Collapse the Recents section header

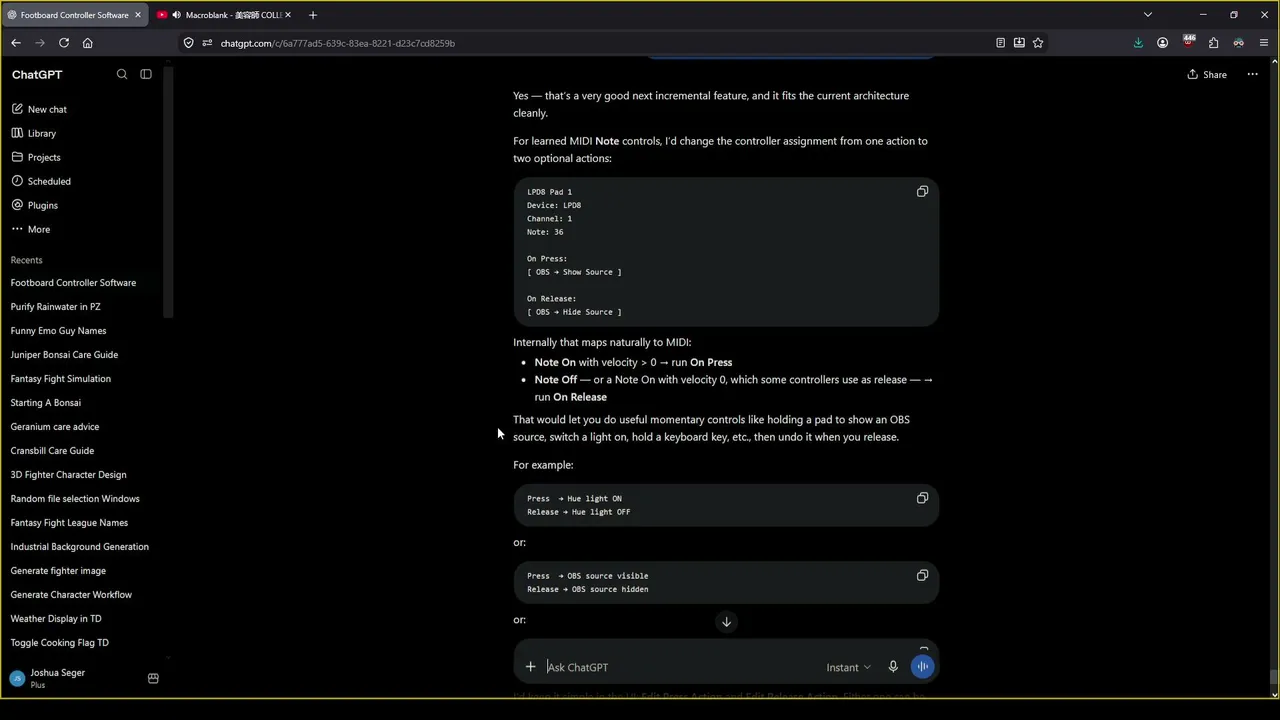27,260
